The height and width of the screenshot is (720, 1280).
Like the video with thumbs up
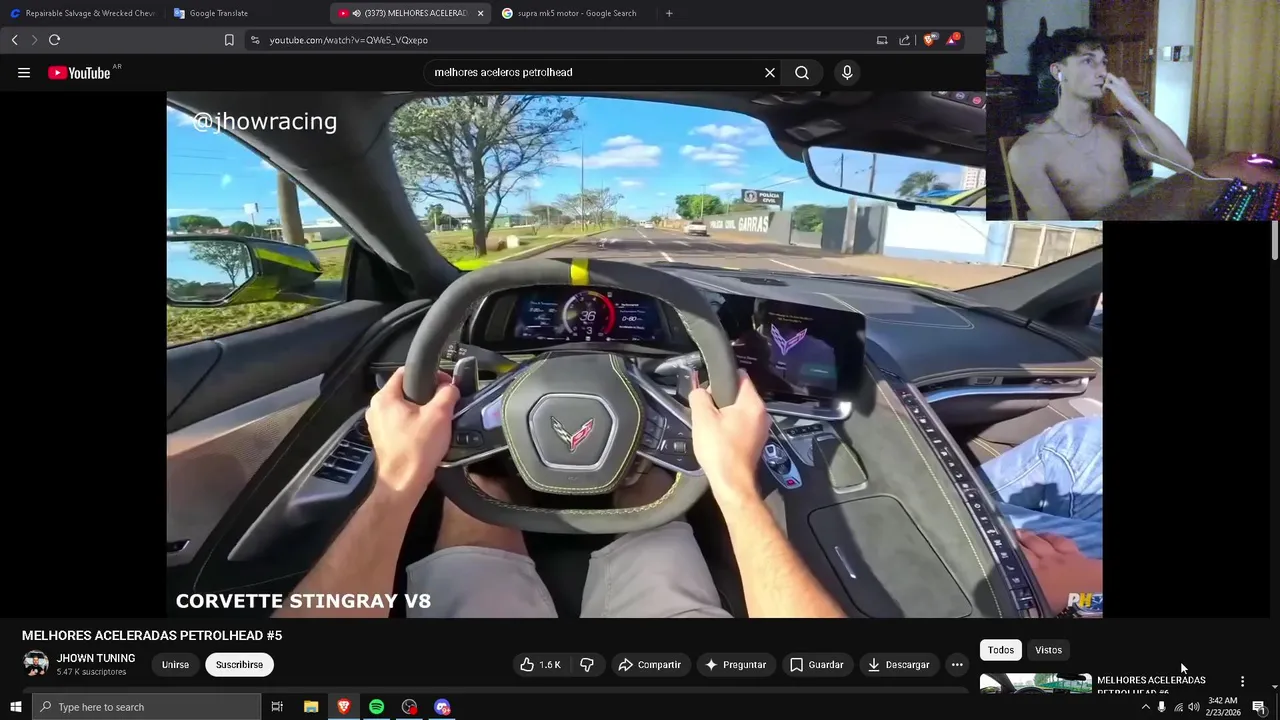(540, 664)
